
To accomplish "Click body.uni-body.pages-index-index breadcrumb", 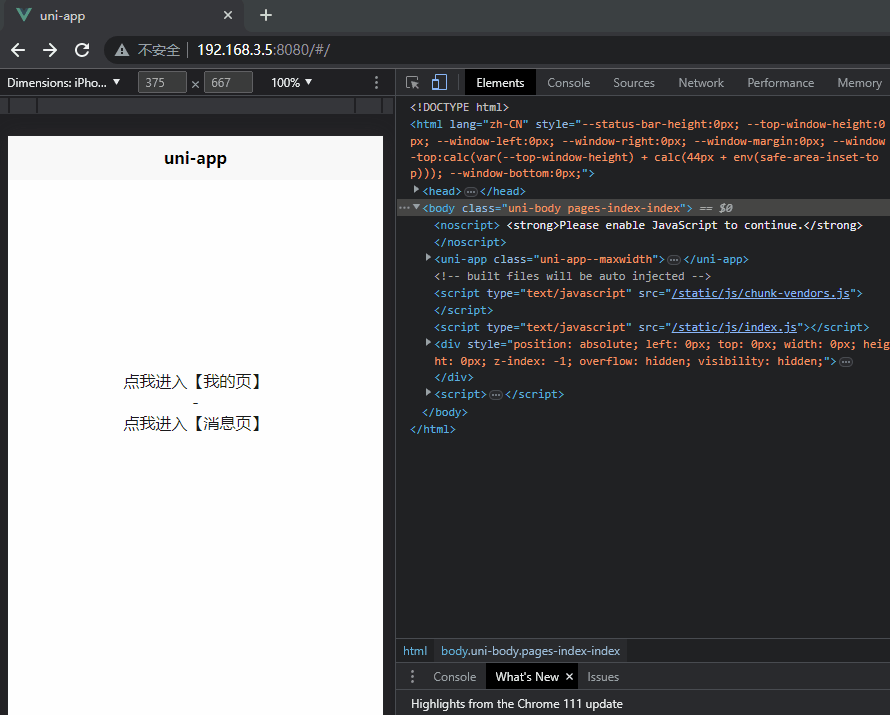I will pyautogui.click(x=530, y=651).
